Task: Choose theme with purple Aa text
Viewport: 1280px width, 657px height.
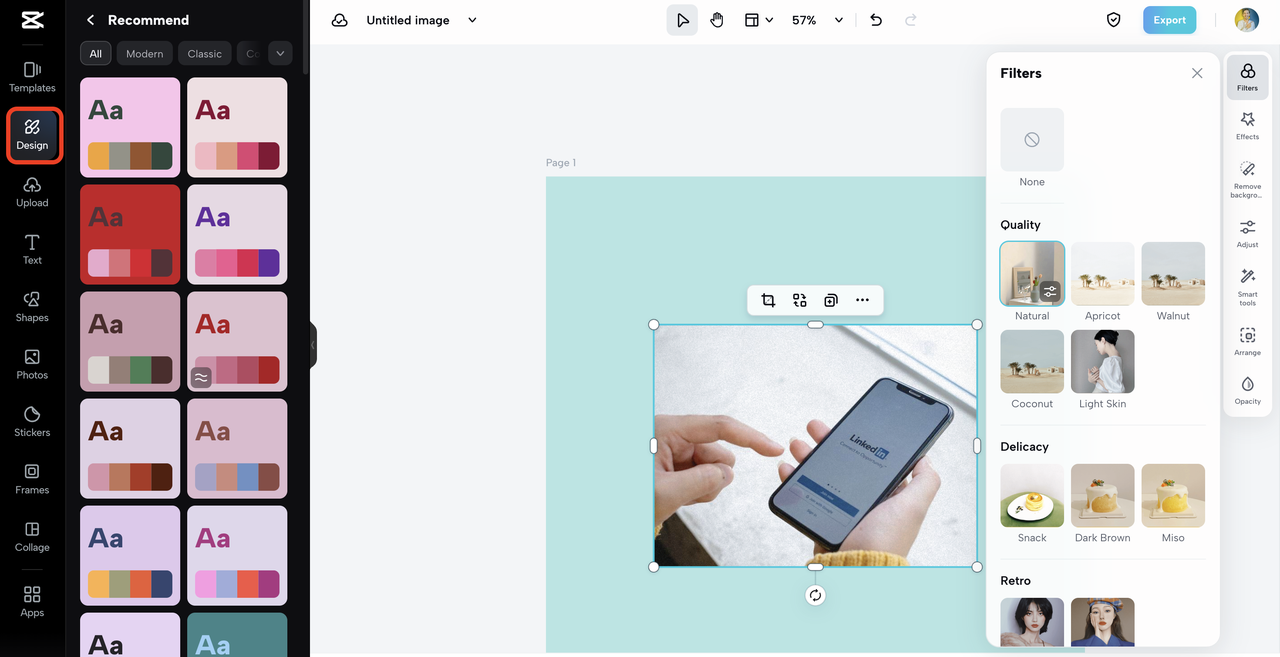Action: [x=237, y=234]
